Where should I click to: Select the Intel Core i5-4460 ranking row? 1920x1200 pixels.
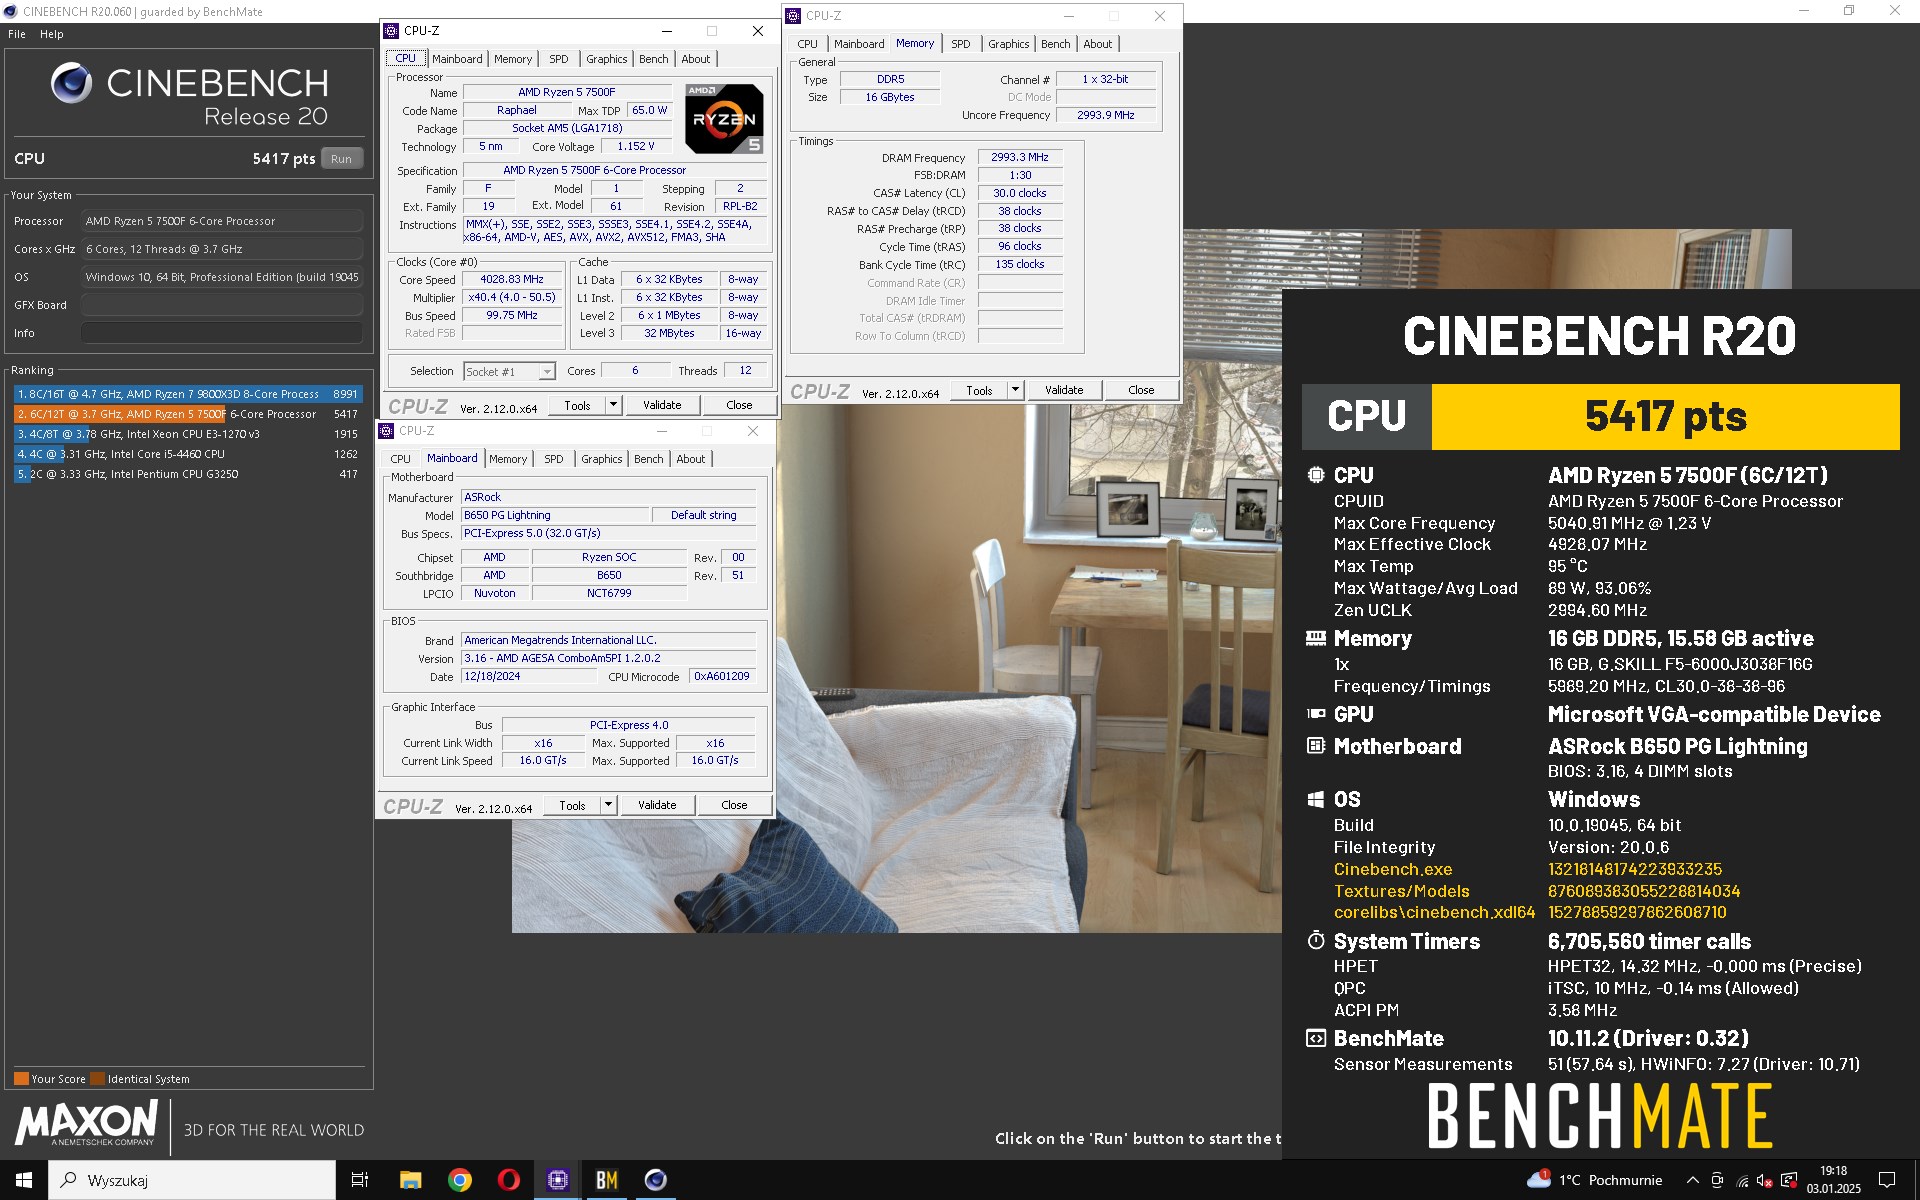(x=188, y=454)
